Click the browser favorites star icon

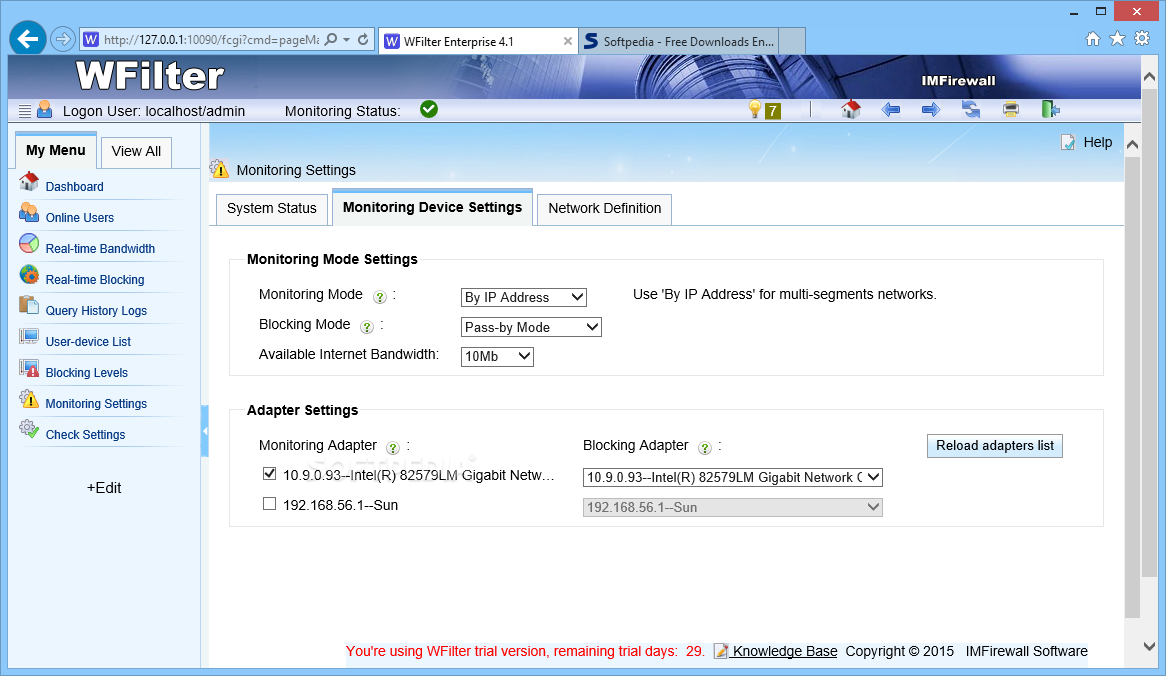coord(1117,39)
